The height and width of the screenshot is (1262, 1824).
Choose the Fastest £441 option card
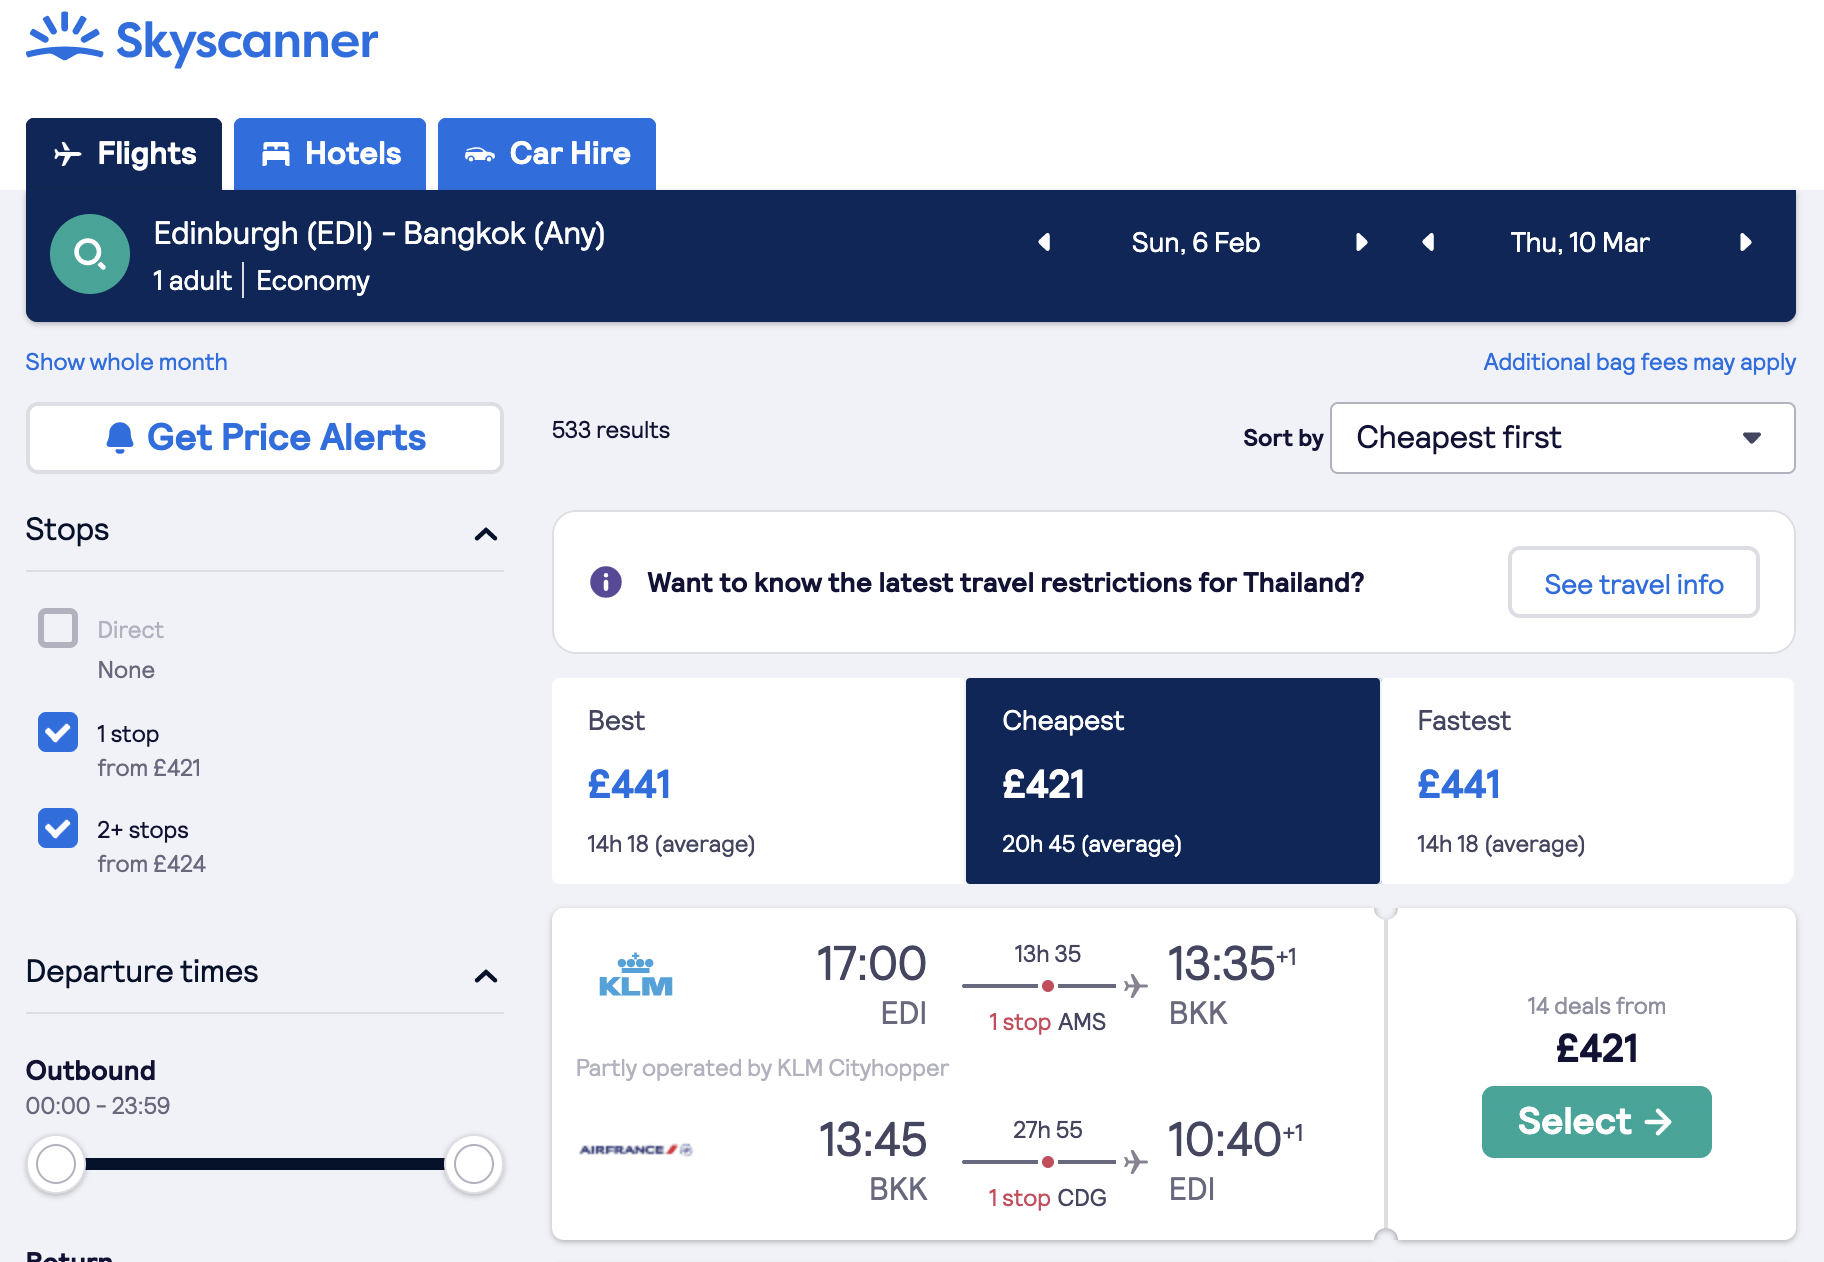coord(1587,781)
